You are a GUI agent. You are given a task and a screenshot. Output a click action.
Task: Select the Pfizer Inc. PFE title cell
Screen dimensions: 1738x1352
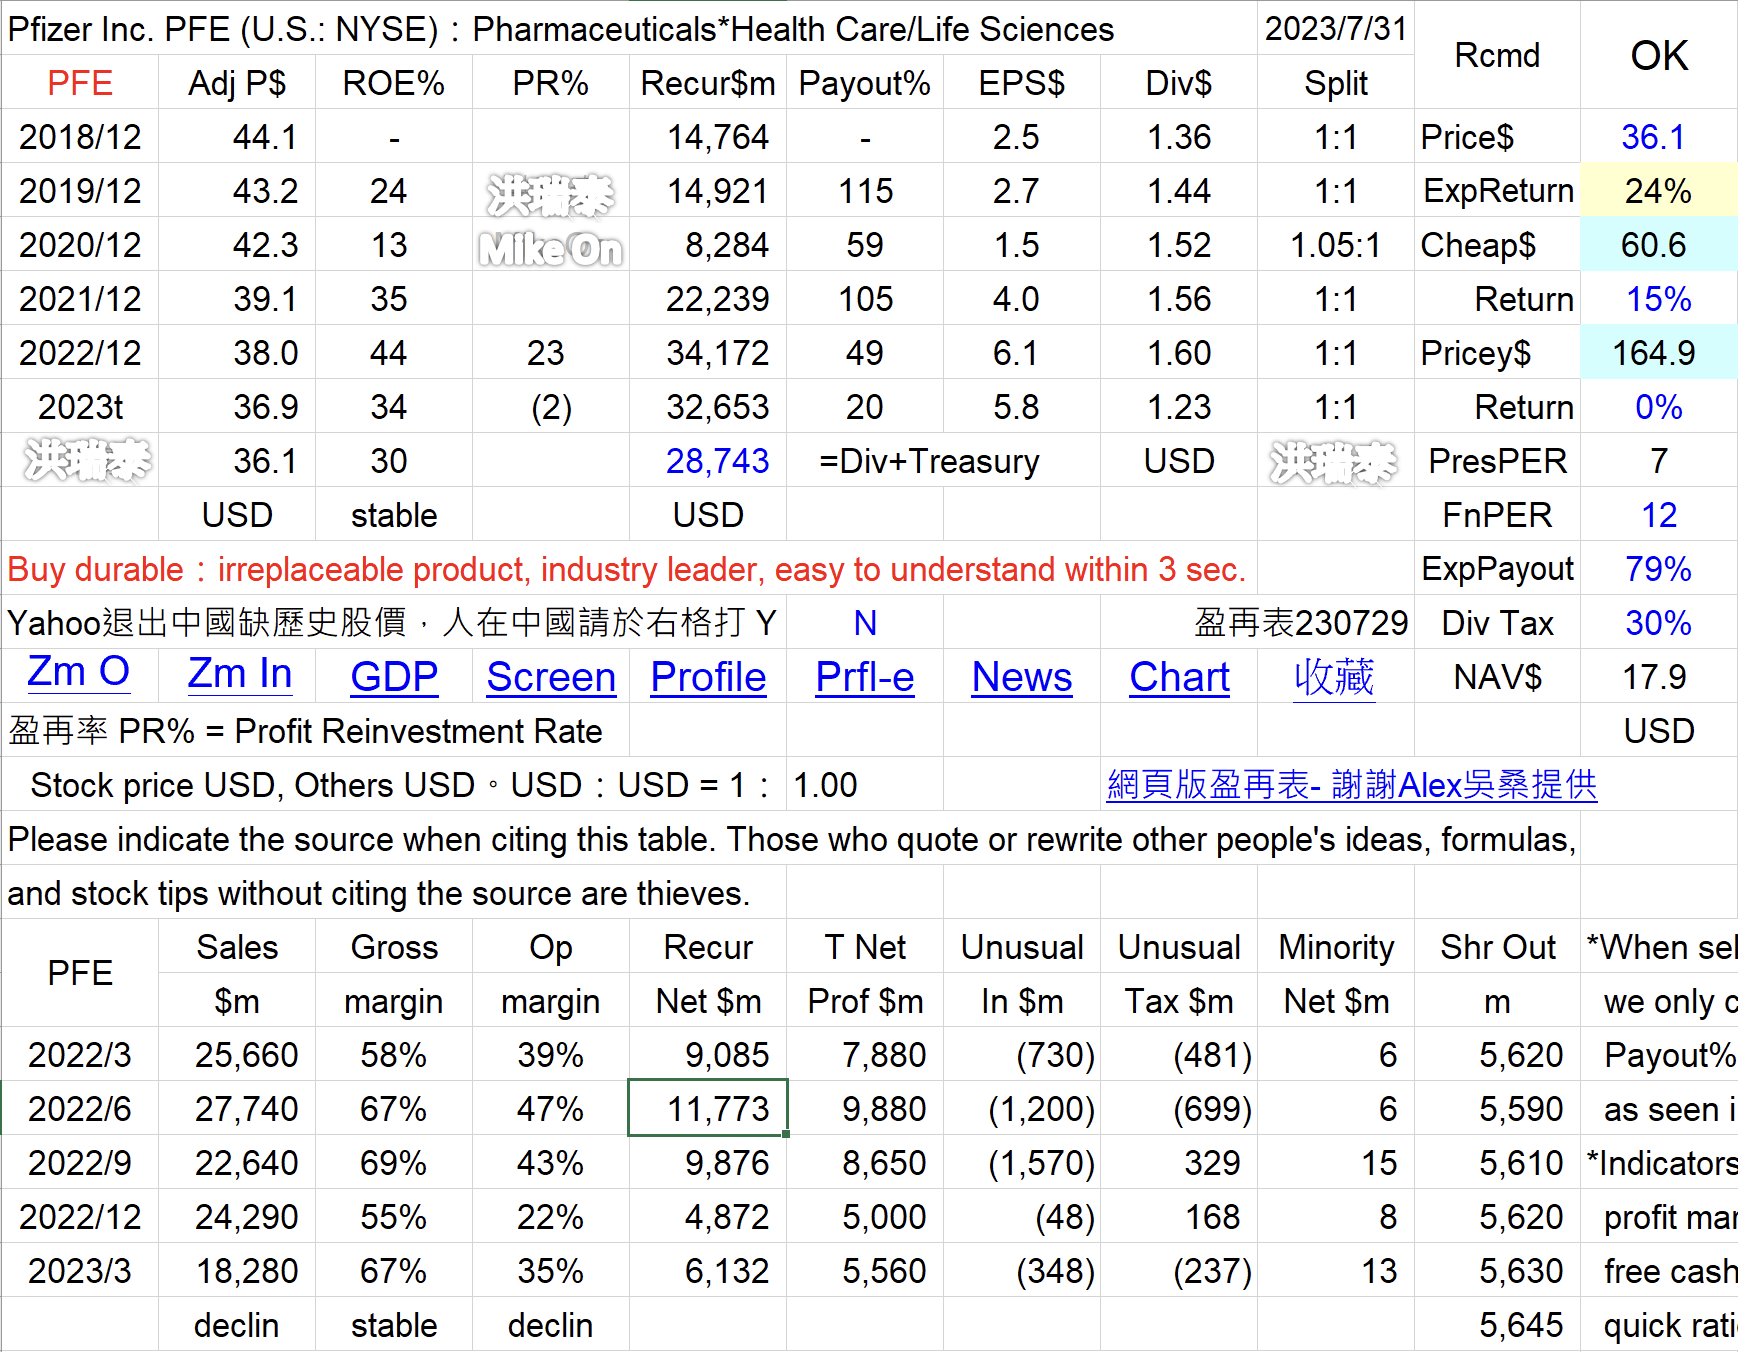point(629,29)
